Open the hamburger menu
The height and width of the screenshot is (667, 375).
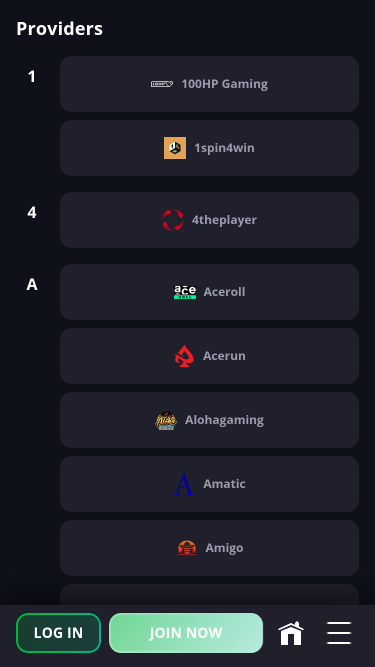pyautogui.click(x=339, y=633)
